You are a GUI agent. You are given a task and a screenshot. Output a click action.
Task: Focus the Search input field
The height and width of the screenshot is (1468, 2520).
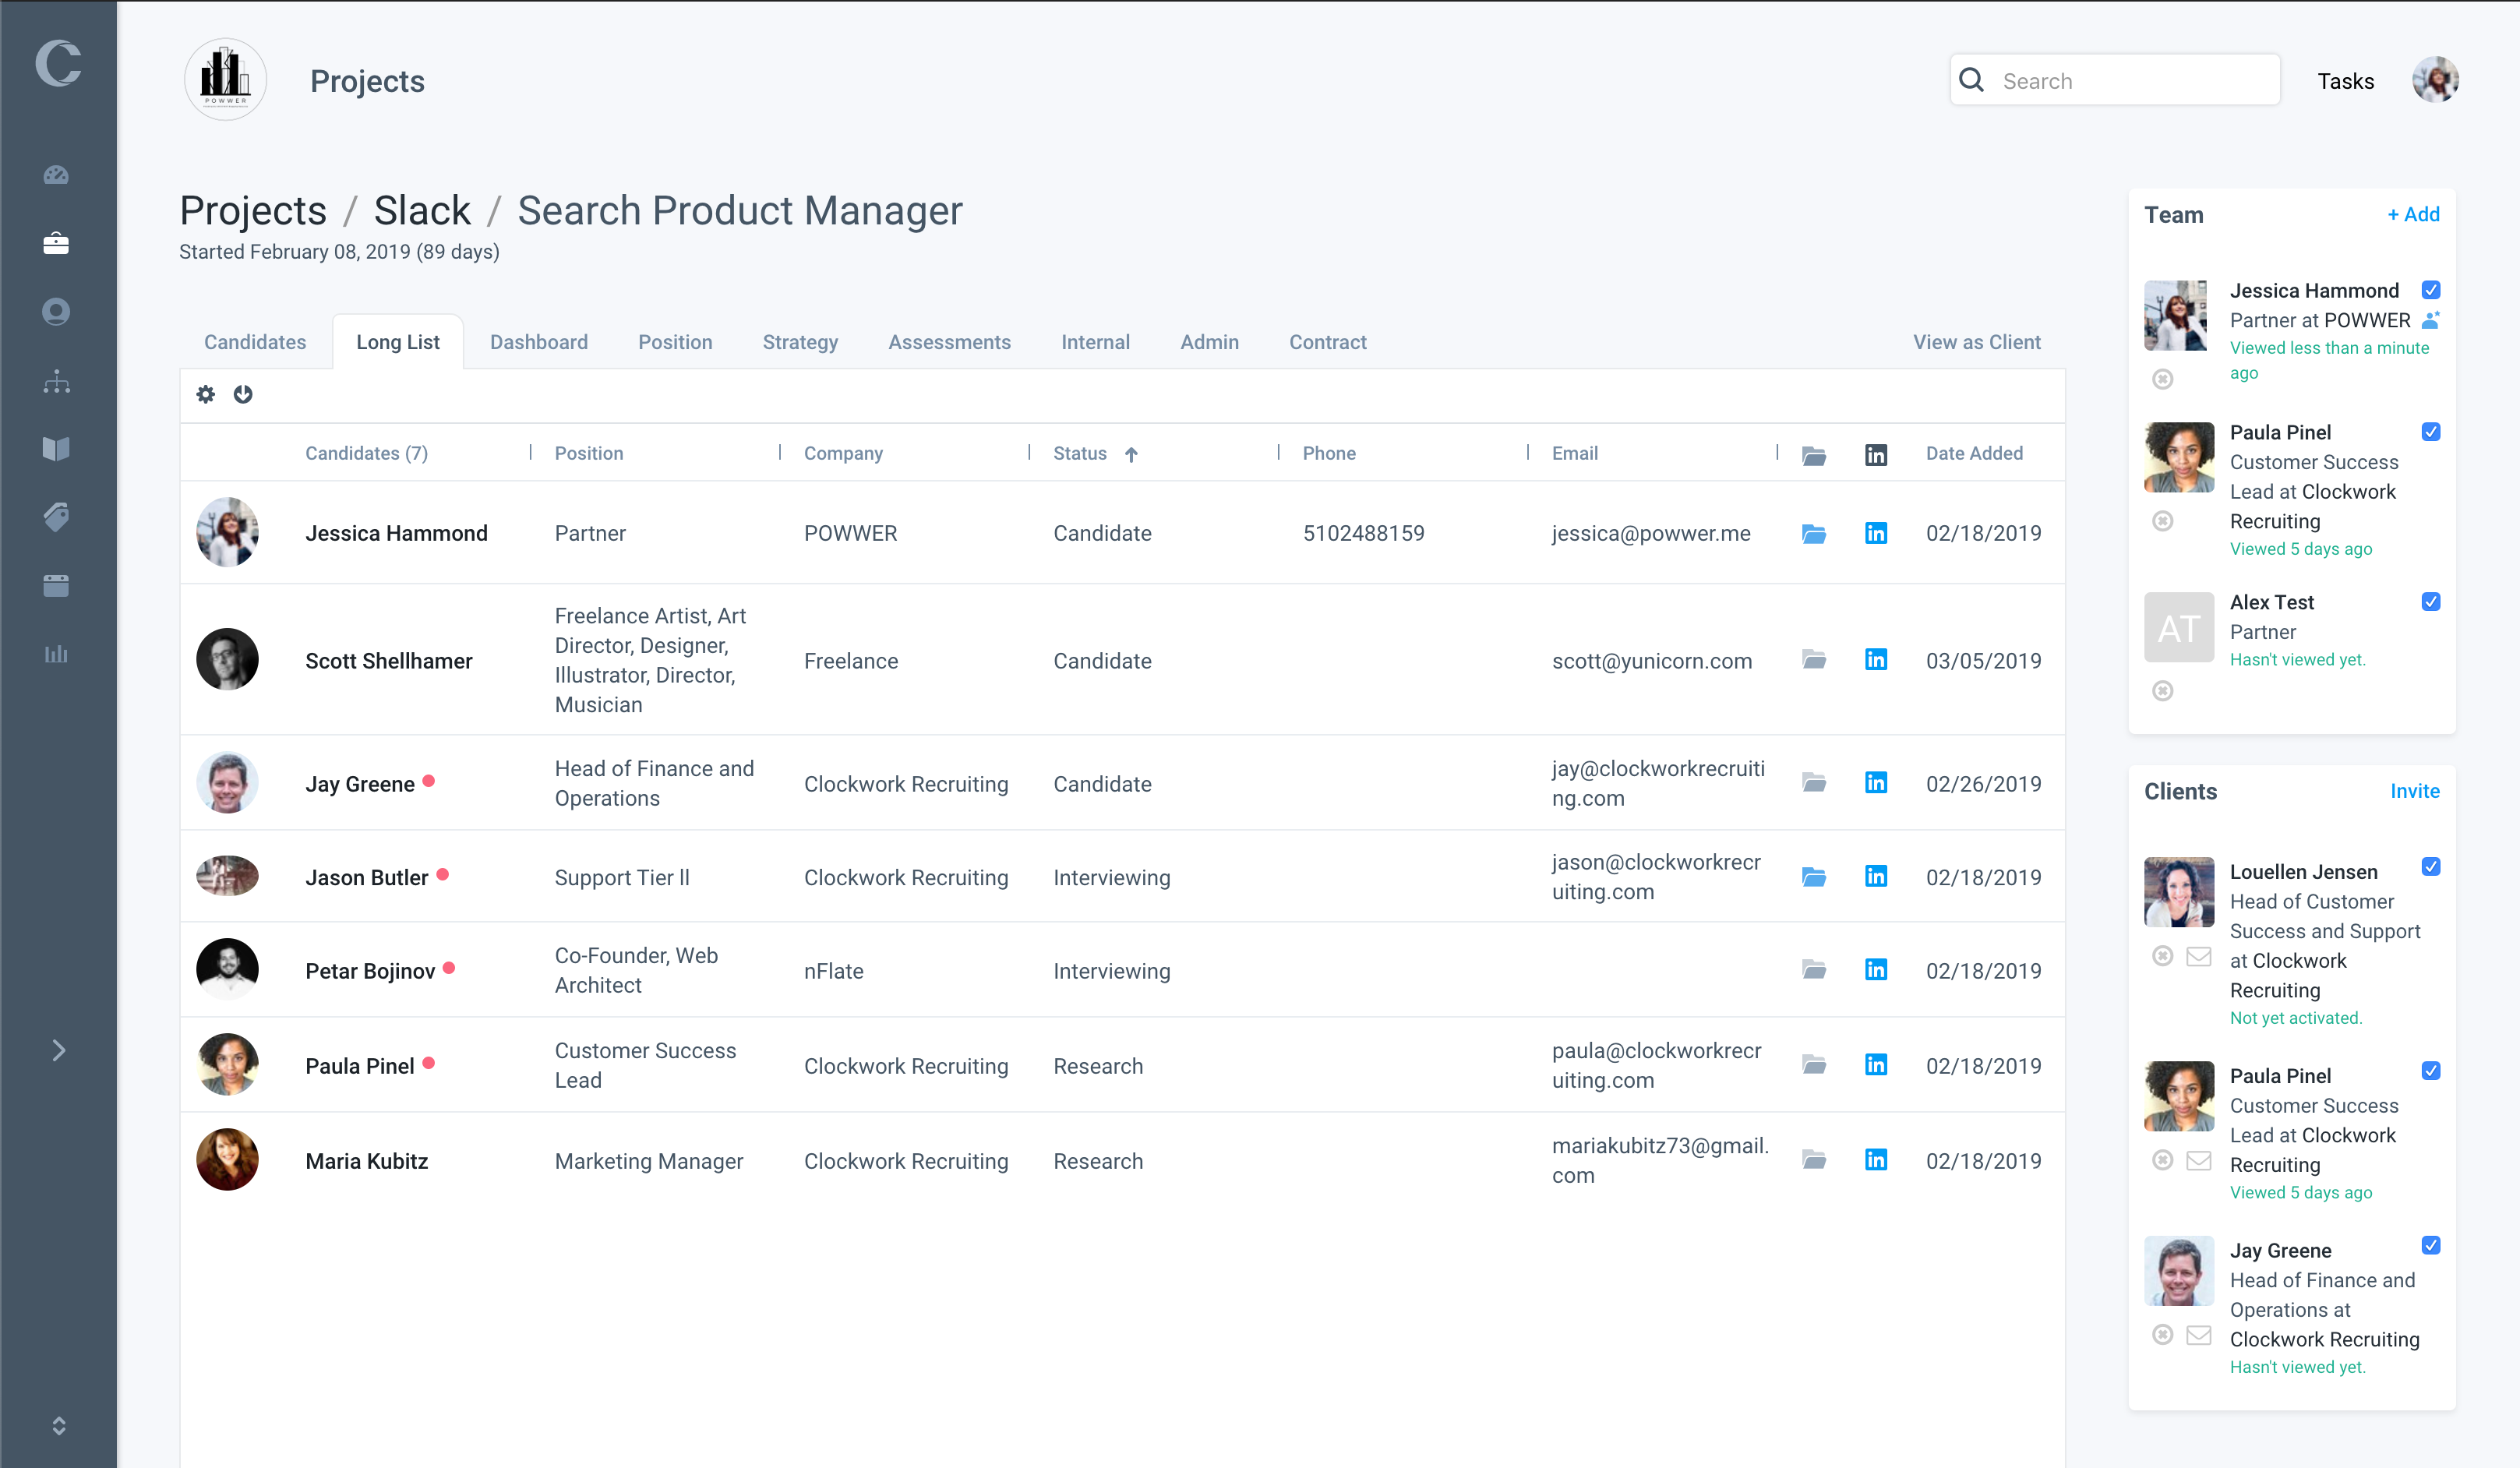[2115, 80]
